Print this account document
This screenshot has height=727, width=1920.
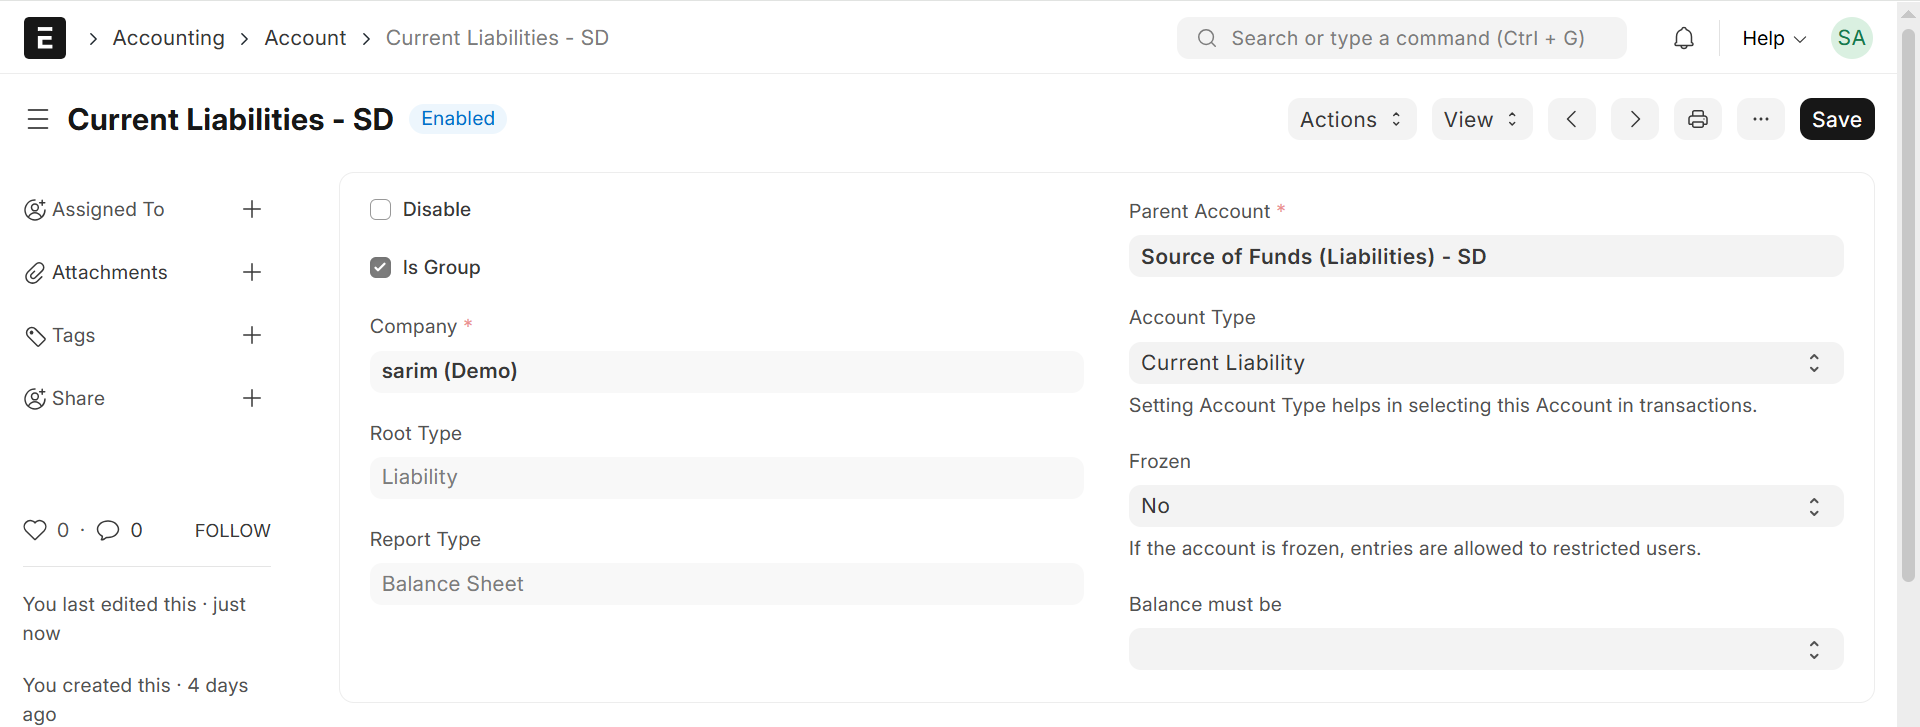[1698, 120]
